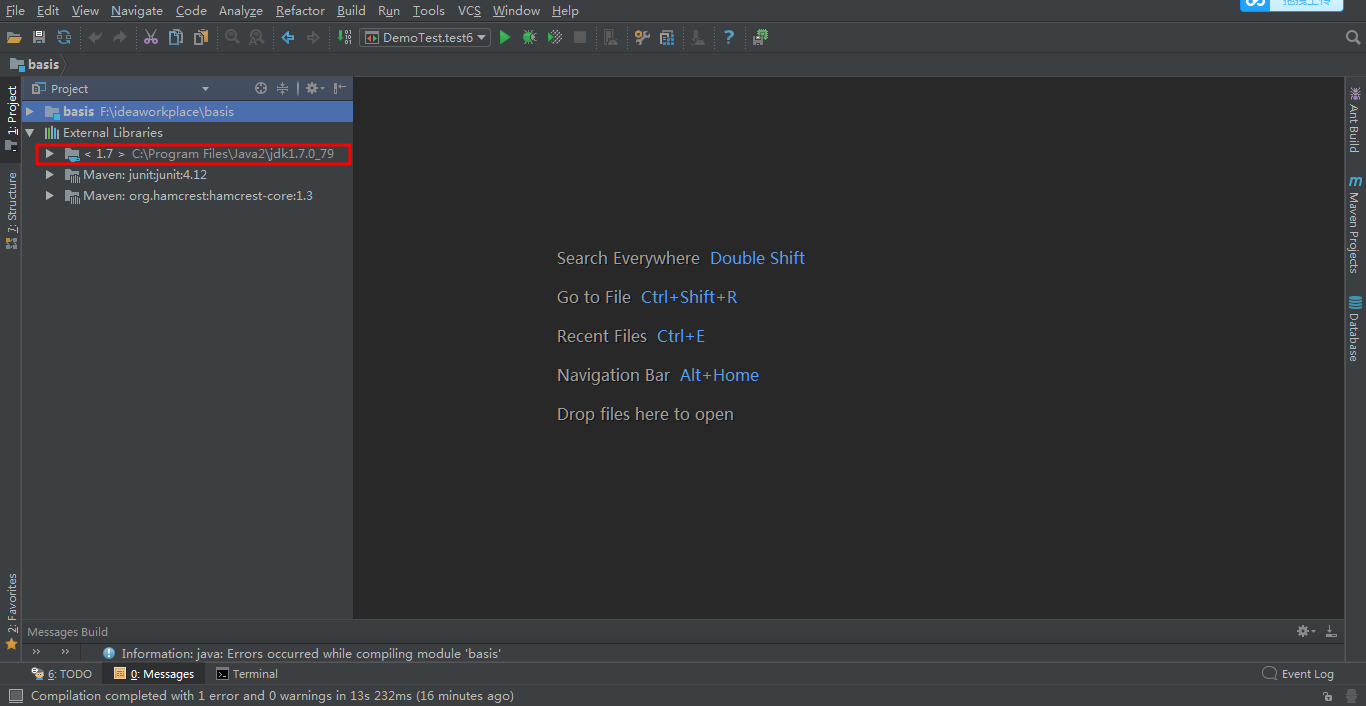Select Maven: junit:junit:4.12 library row
Image resolution: width=1366 pixels, height=706 pixels.
[x=188, y=174]
